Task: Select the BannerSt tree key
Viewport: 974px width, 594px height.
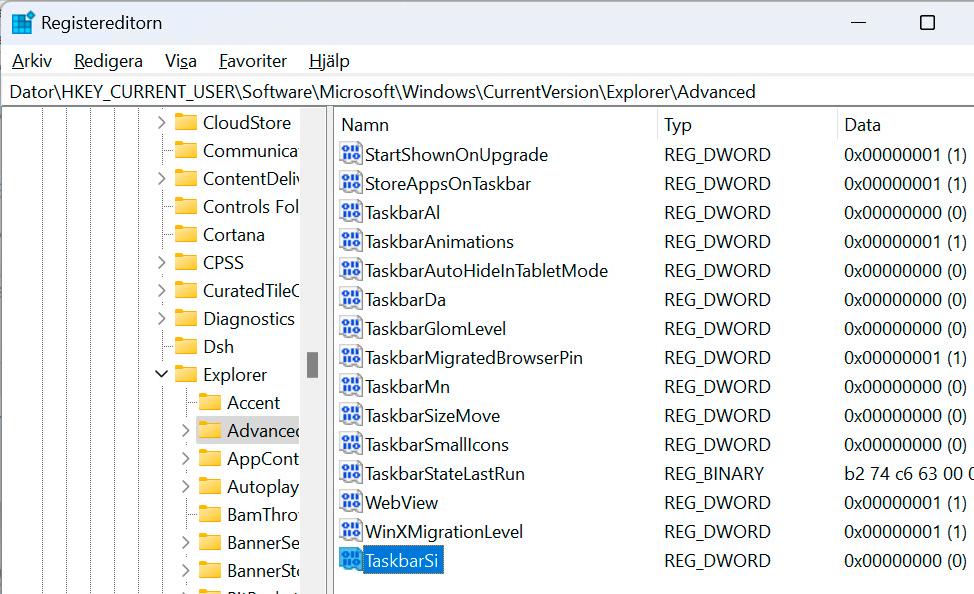Action: [263, 570]
